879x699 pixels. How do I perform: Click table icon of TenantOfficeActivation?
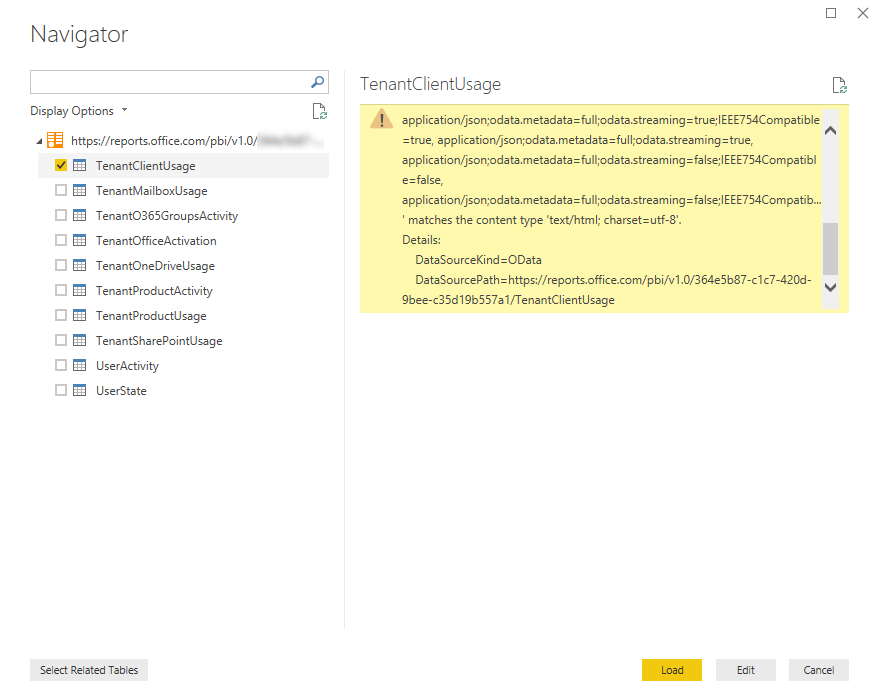80,240
